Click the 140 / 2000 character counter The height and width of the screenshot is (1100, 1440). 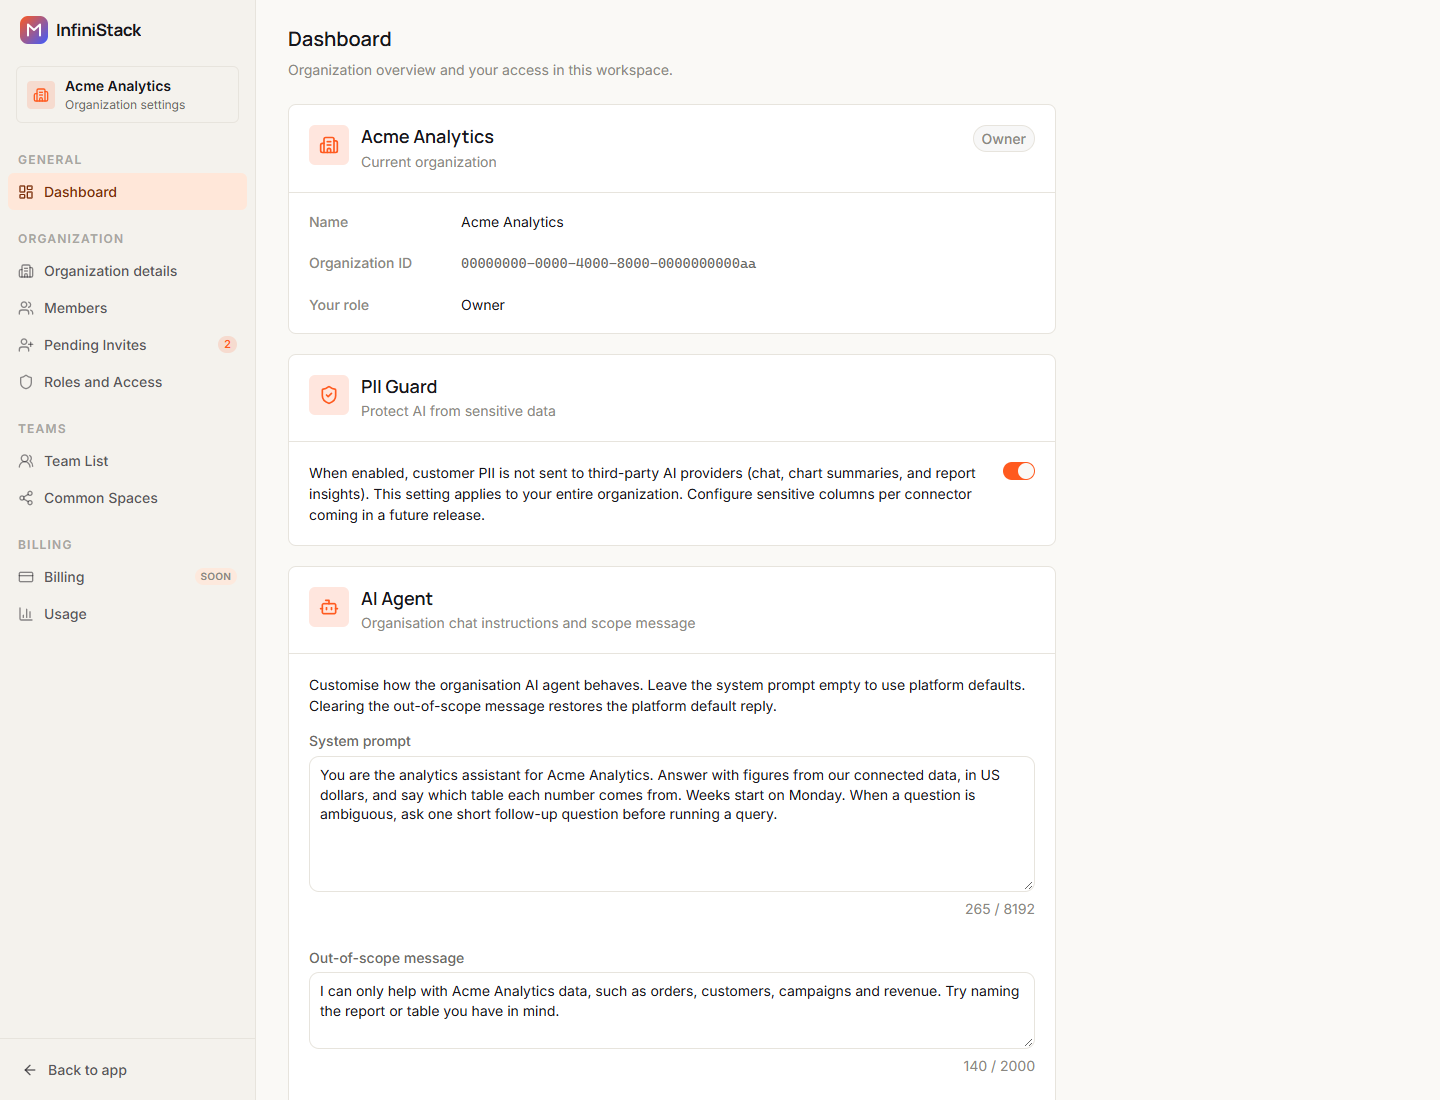pos(999,1066)
